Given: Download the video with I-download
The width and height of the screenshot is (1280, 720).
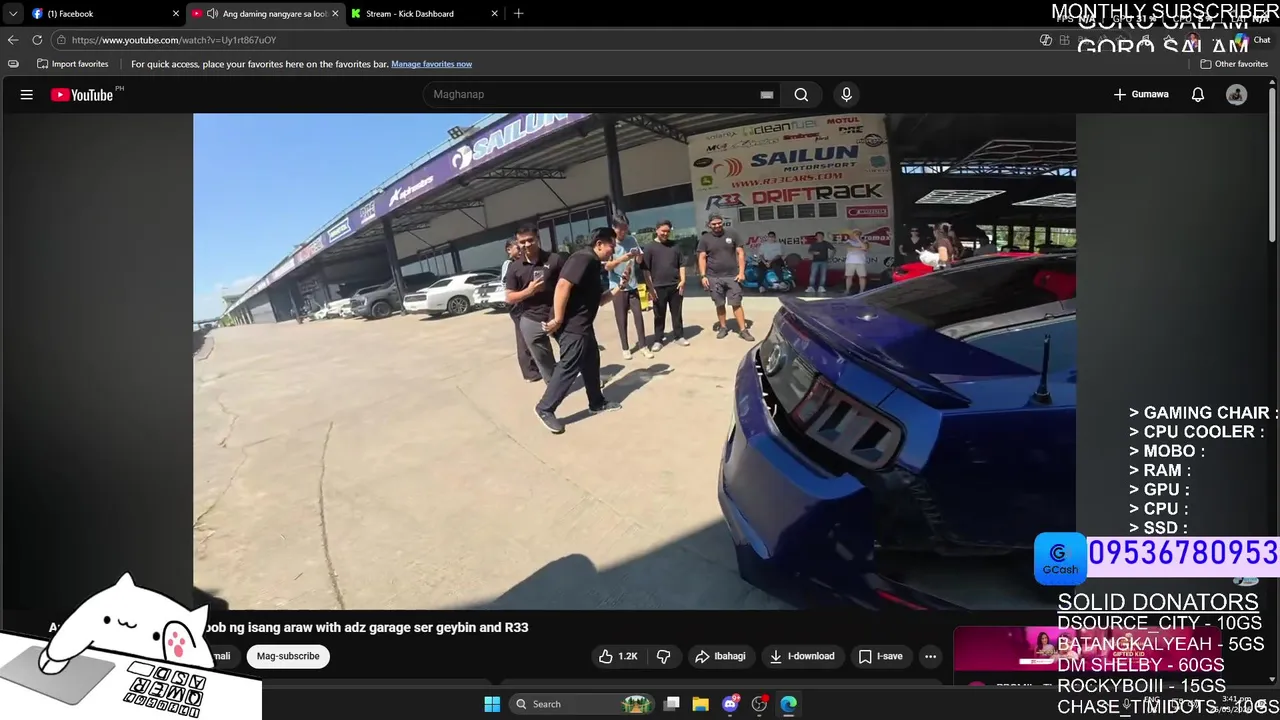Looking at the screenshot, I should pos(802,656).
